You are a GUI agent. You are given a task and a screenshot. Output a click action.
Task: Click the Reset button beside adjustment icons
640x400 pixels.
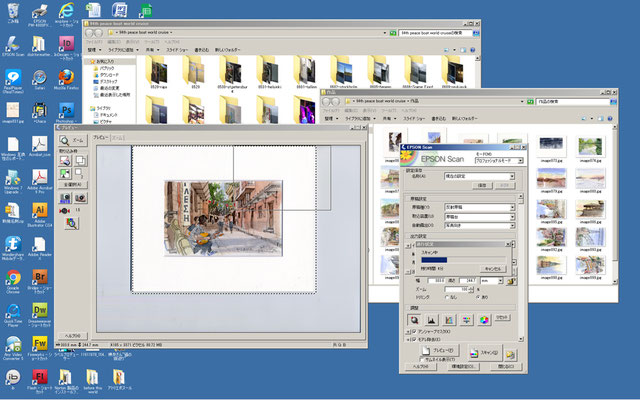502,318
